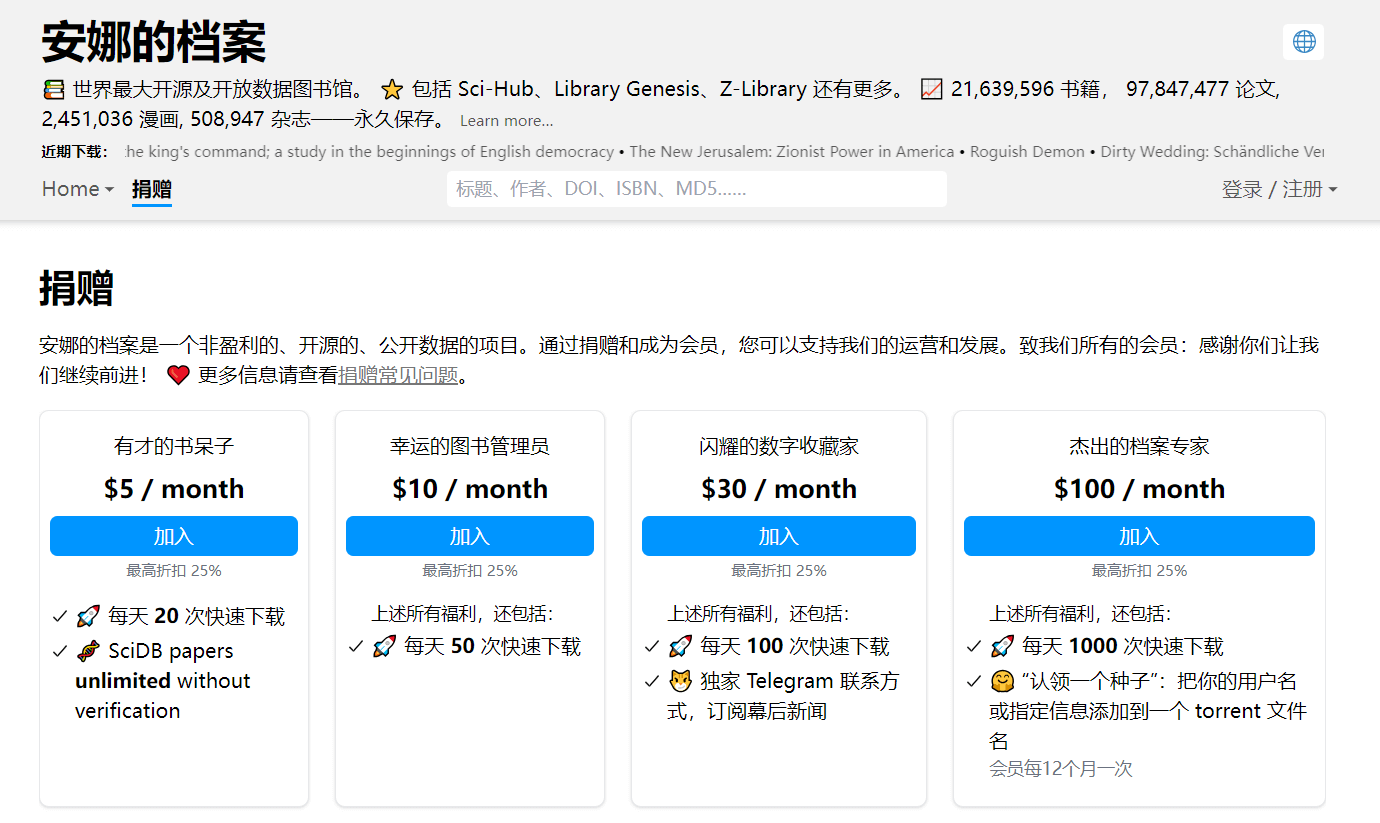Join the $5 / month membership tier
The image size is (1380, 823).
(174, 536)
